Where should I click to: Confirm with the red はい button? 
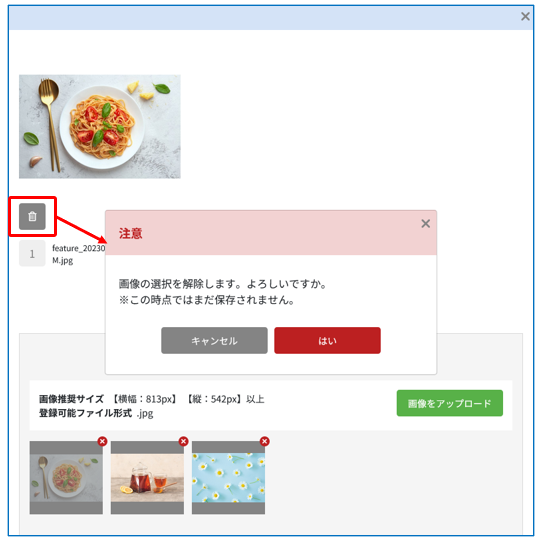point(327,341)
